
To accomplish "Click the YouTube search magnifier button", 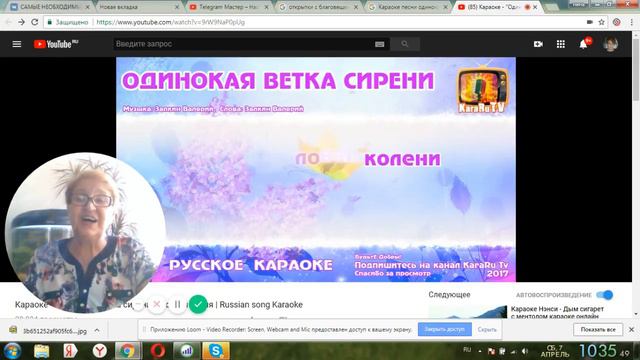I will (404, 44).
